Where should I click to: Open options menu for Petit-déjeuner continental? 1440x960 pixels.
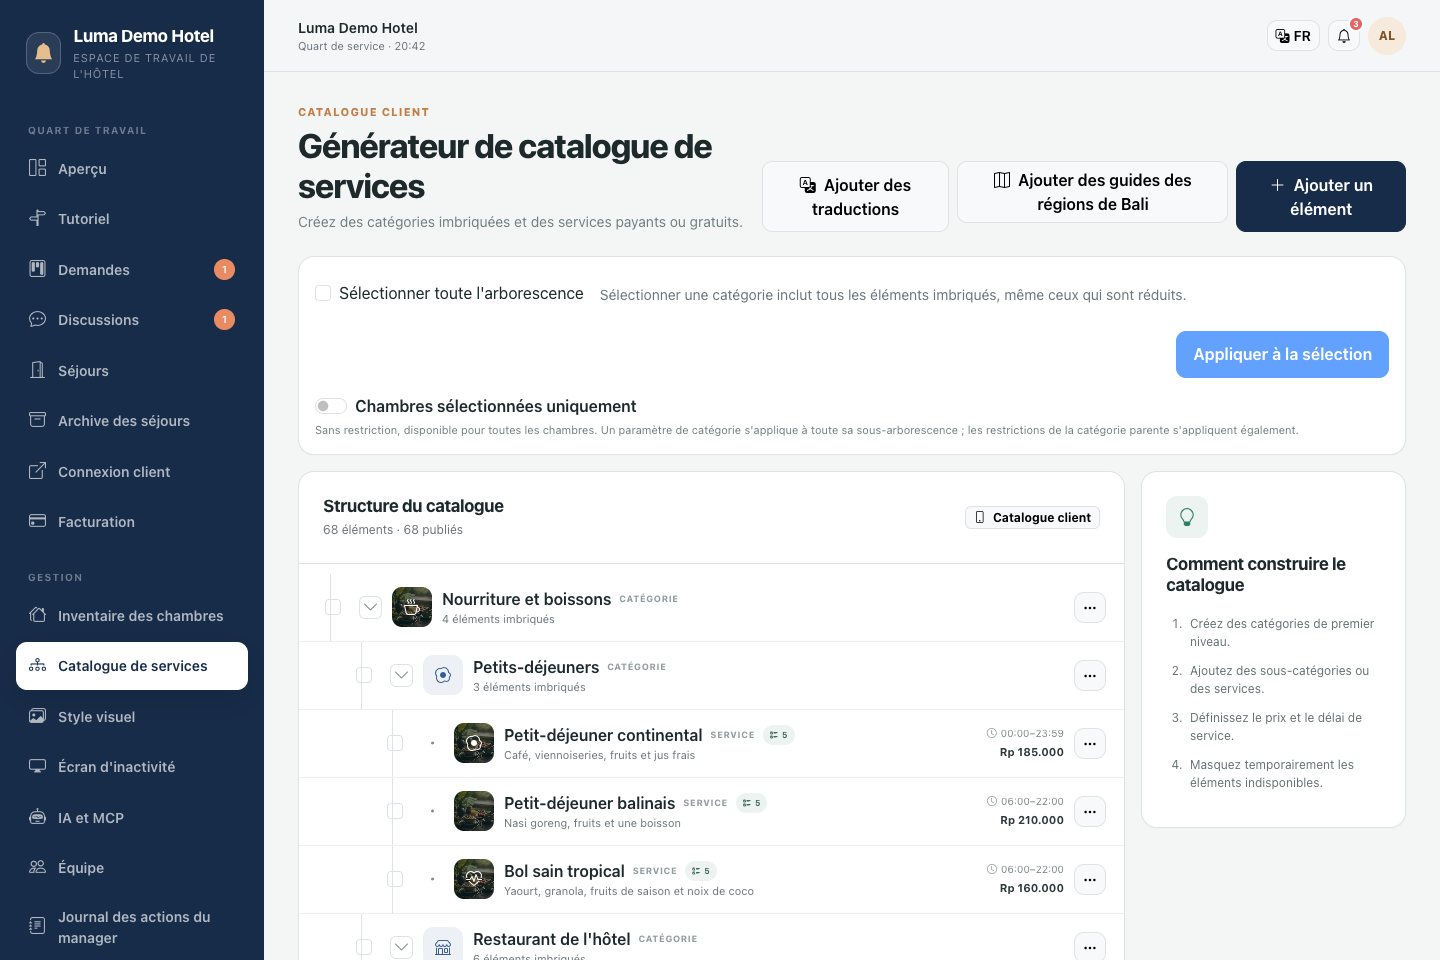click(x=1090, y=743)
